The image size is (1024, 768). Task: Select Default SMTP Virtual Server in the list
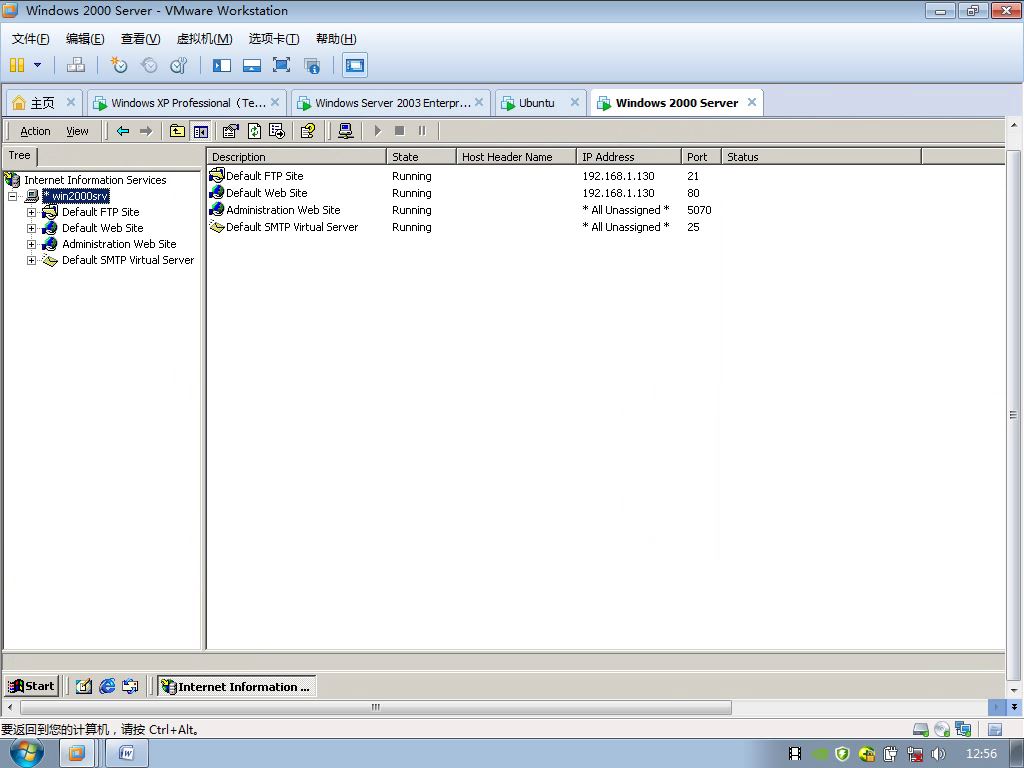(x=292, y=227)
